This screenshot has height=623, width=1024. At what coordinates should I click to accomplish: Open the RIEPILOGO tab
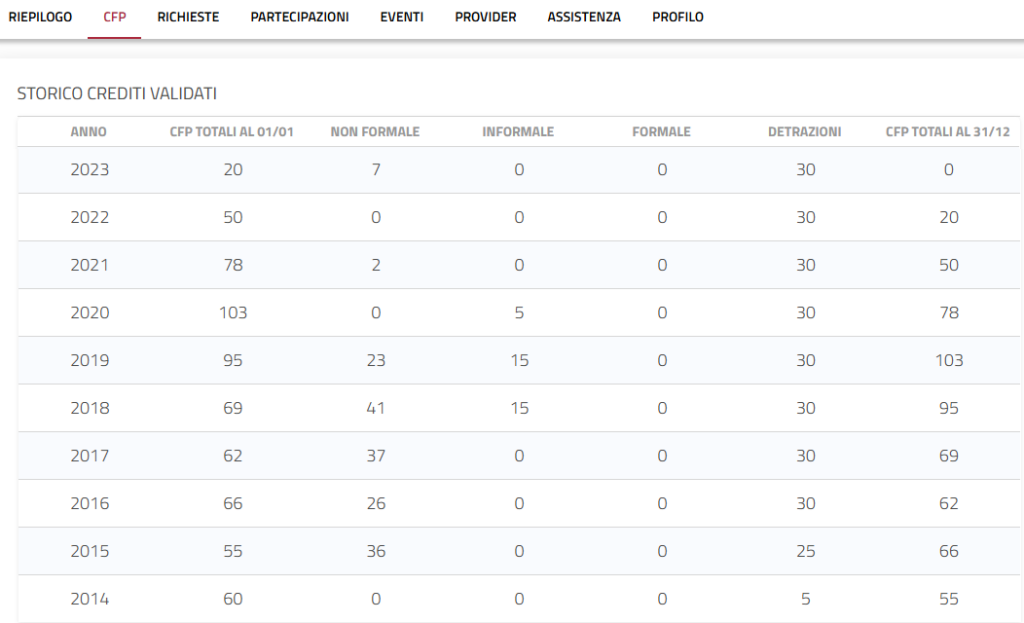[40, 17]
